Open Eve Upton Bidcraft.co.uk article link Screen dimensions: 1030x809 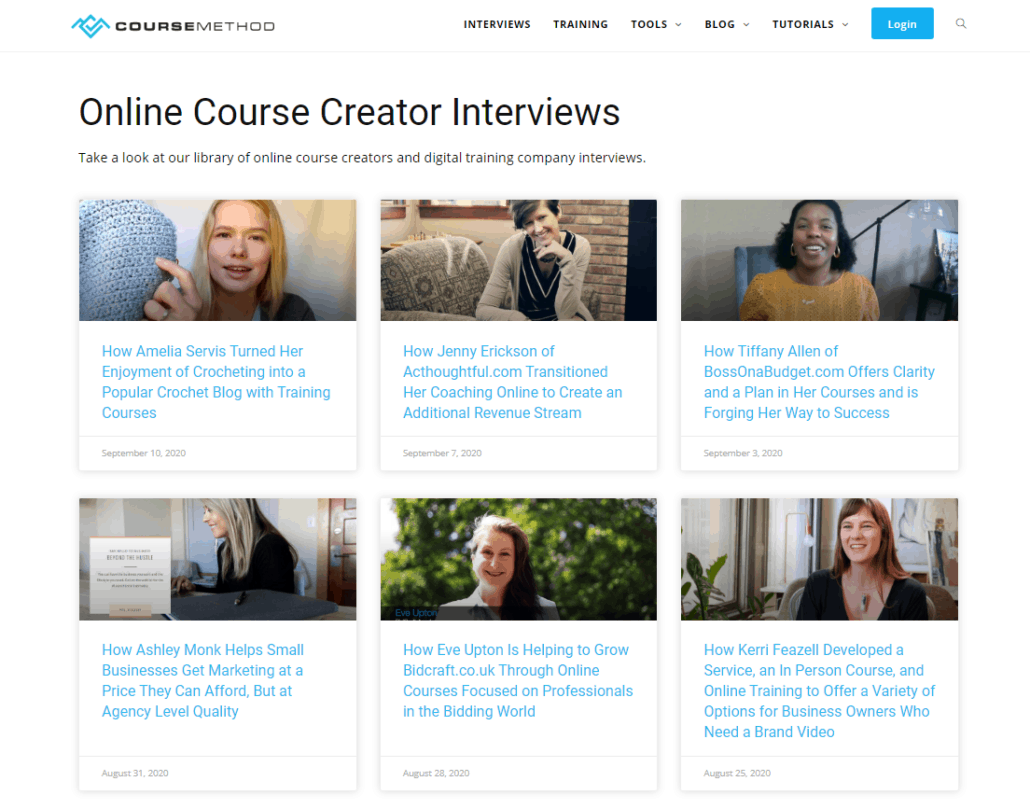click(x=518, y=680)
